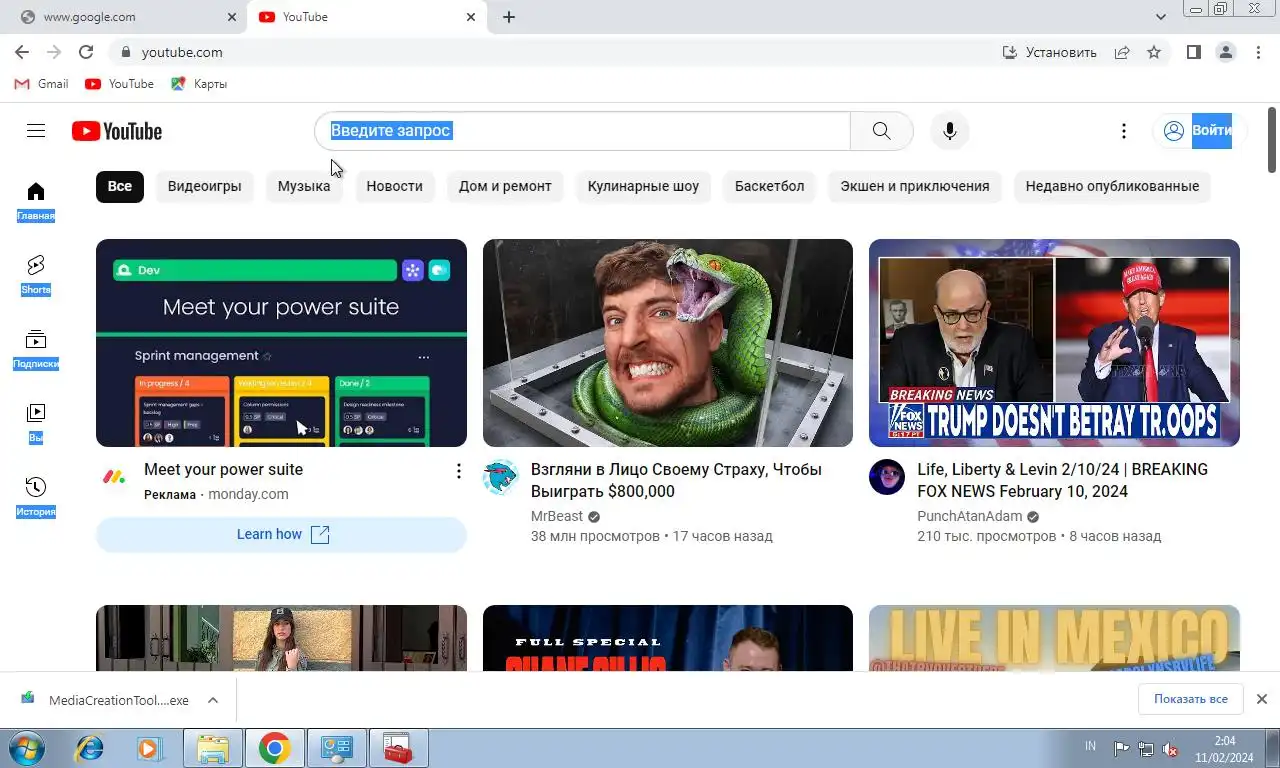Expand MediaCreationTool download options chevron
Image resolution: width=1280 pixels, height=768 pixels.
tap(213, 700)
